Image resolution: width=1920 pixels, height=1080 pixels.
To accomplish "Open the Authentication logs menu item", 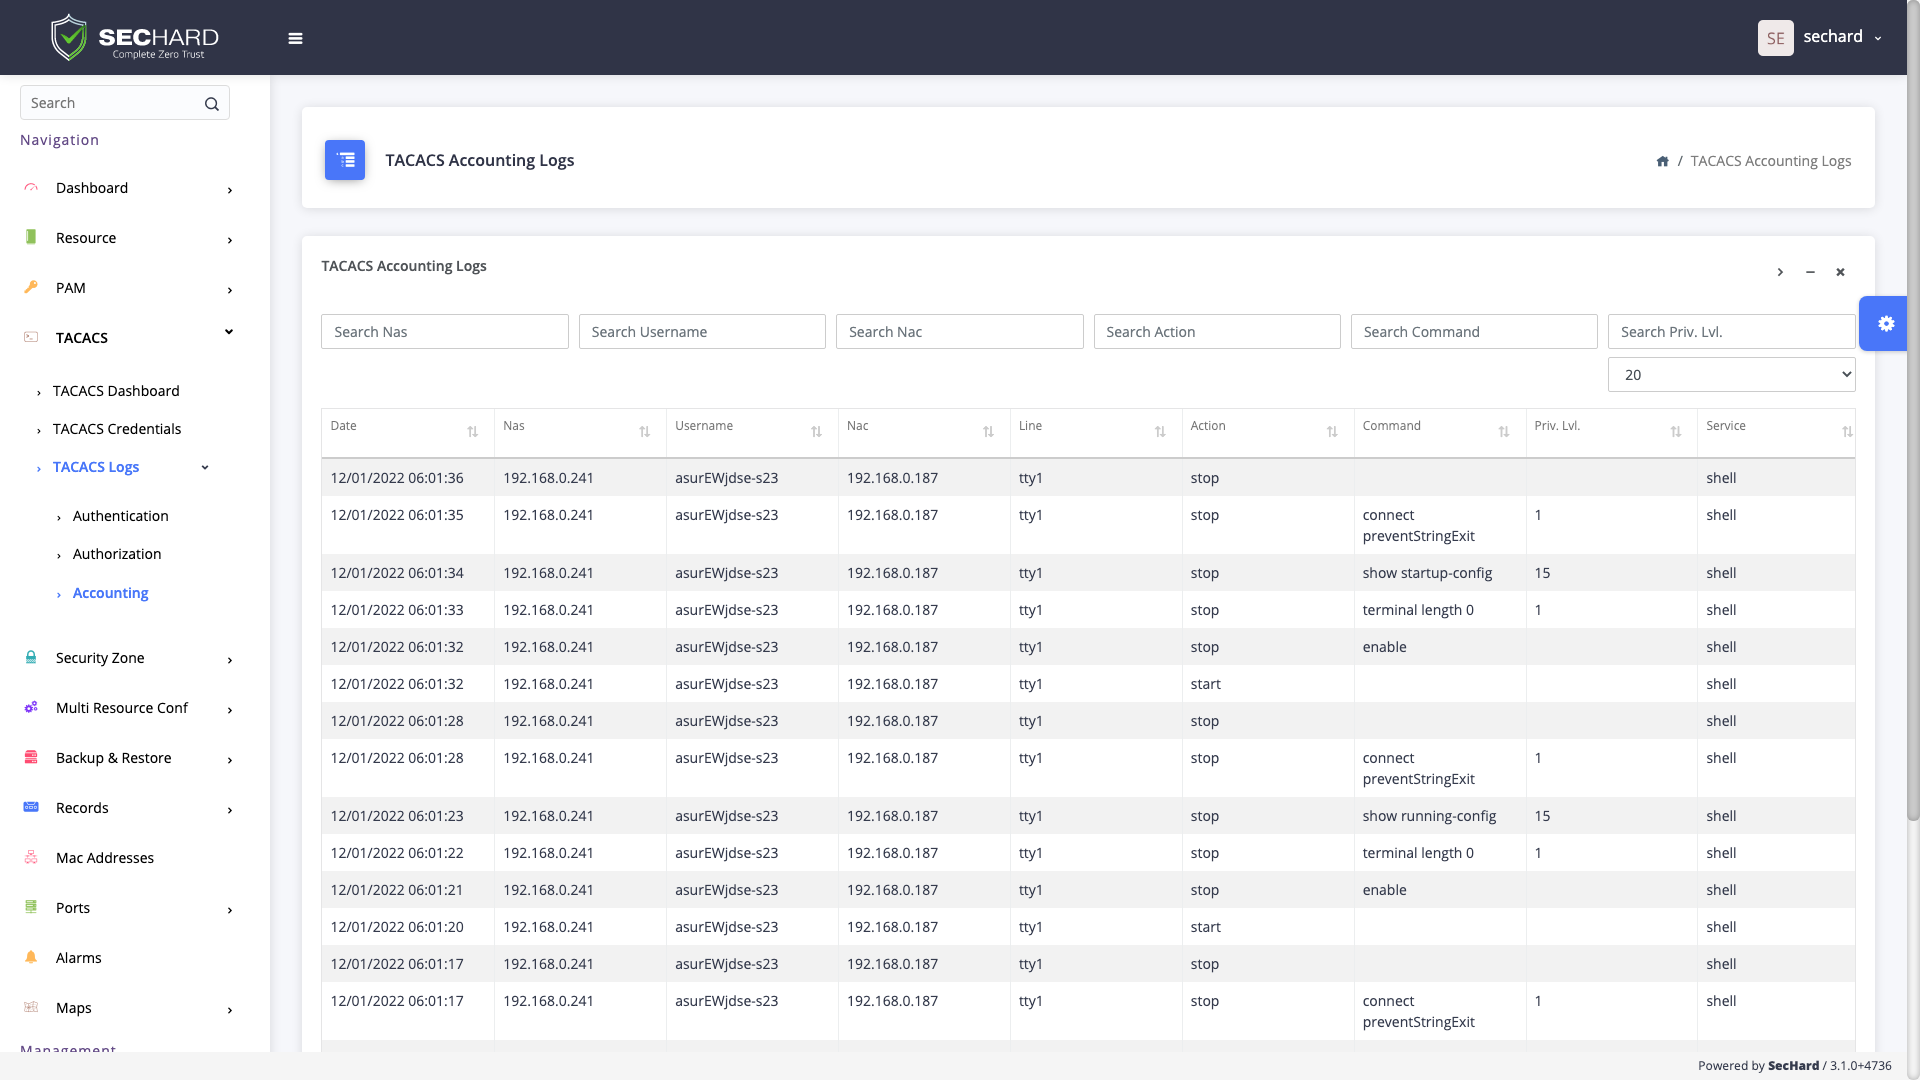I will pos(120,516).
